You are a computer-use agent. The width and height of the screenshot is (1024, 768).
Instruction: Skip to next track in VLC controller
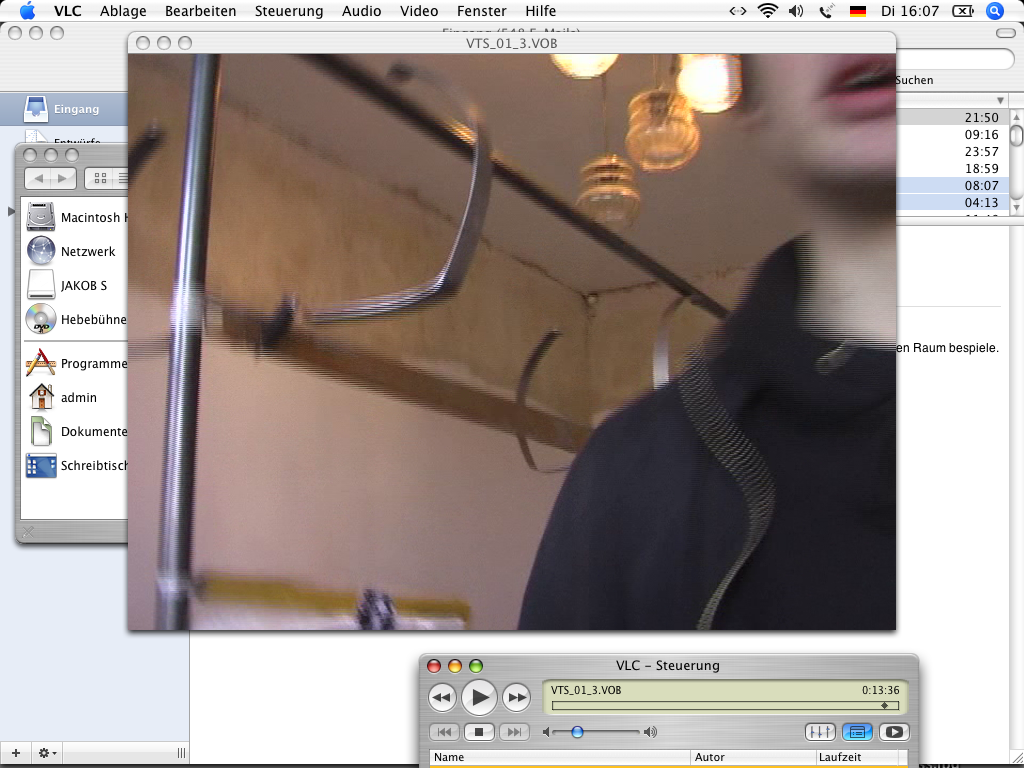(513, 732)
